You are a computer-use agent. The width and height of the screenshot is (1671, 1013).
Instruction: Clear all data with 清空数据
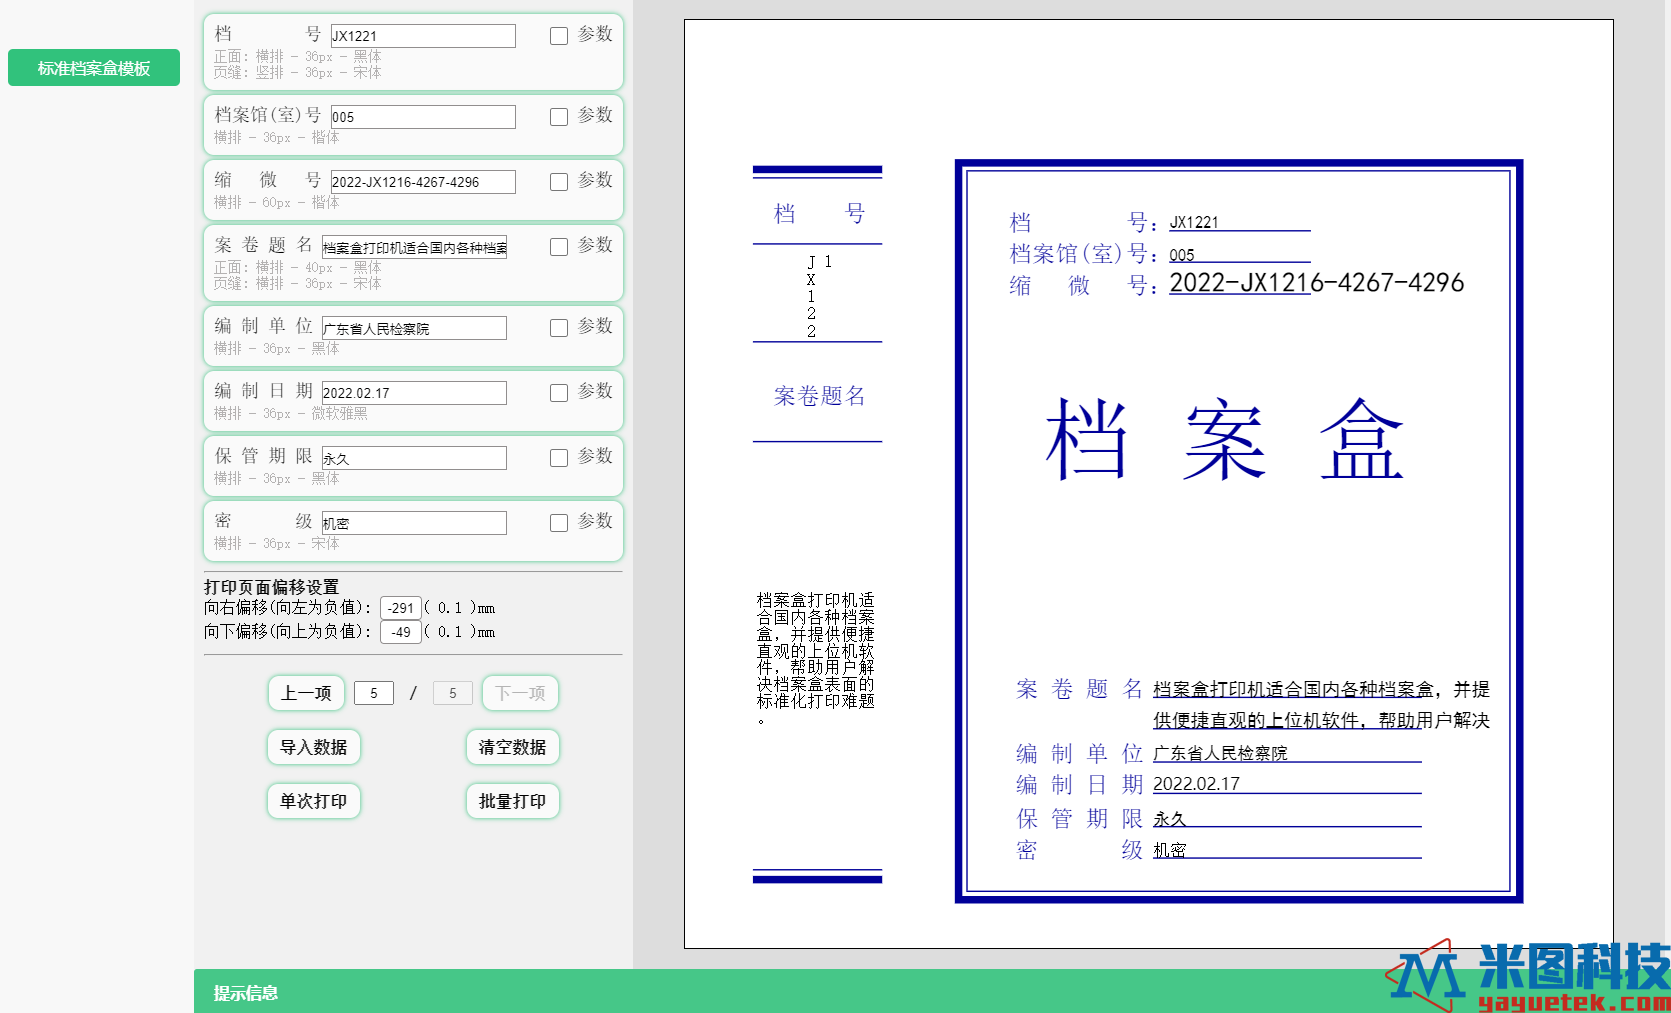tap(512, 747)
